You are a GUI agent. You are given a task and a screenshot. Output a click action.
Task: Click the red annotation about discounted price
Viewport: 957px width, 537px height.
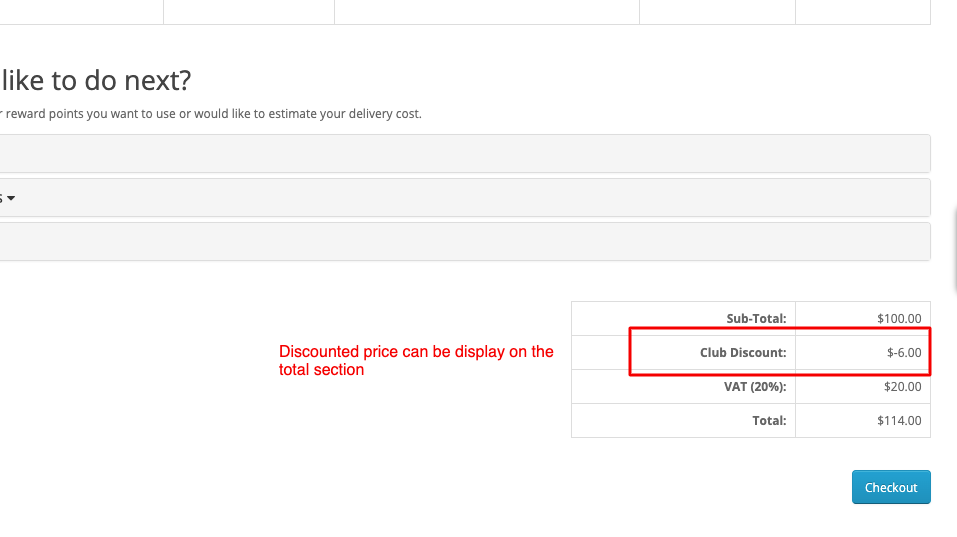point(416,361)
